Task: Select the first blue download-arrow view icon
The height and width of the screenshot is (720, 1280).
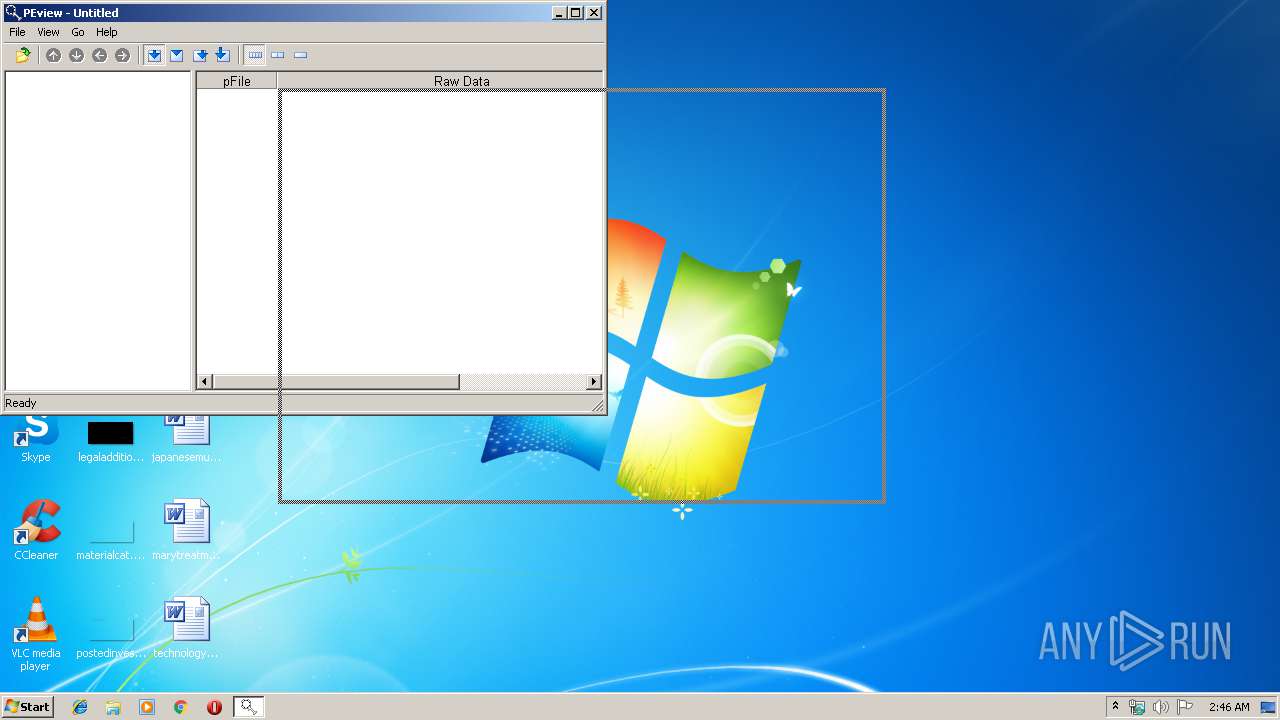Action: (x=154, y=55)
